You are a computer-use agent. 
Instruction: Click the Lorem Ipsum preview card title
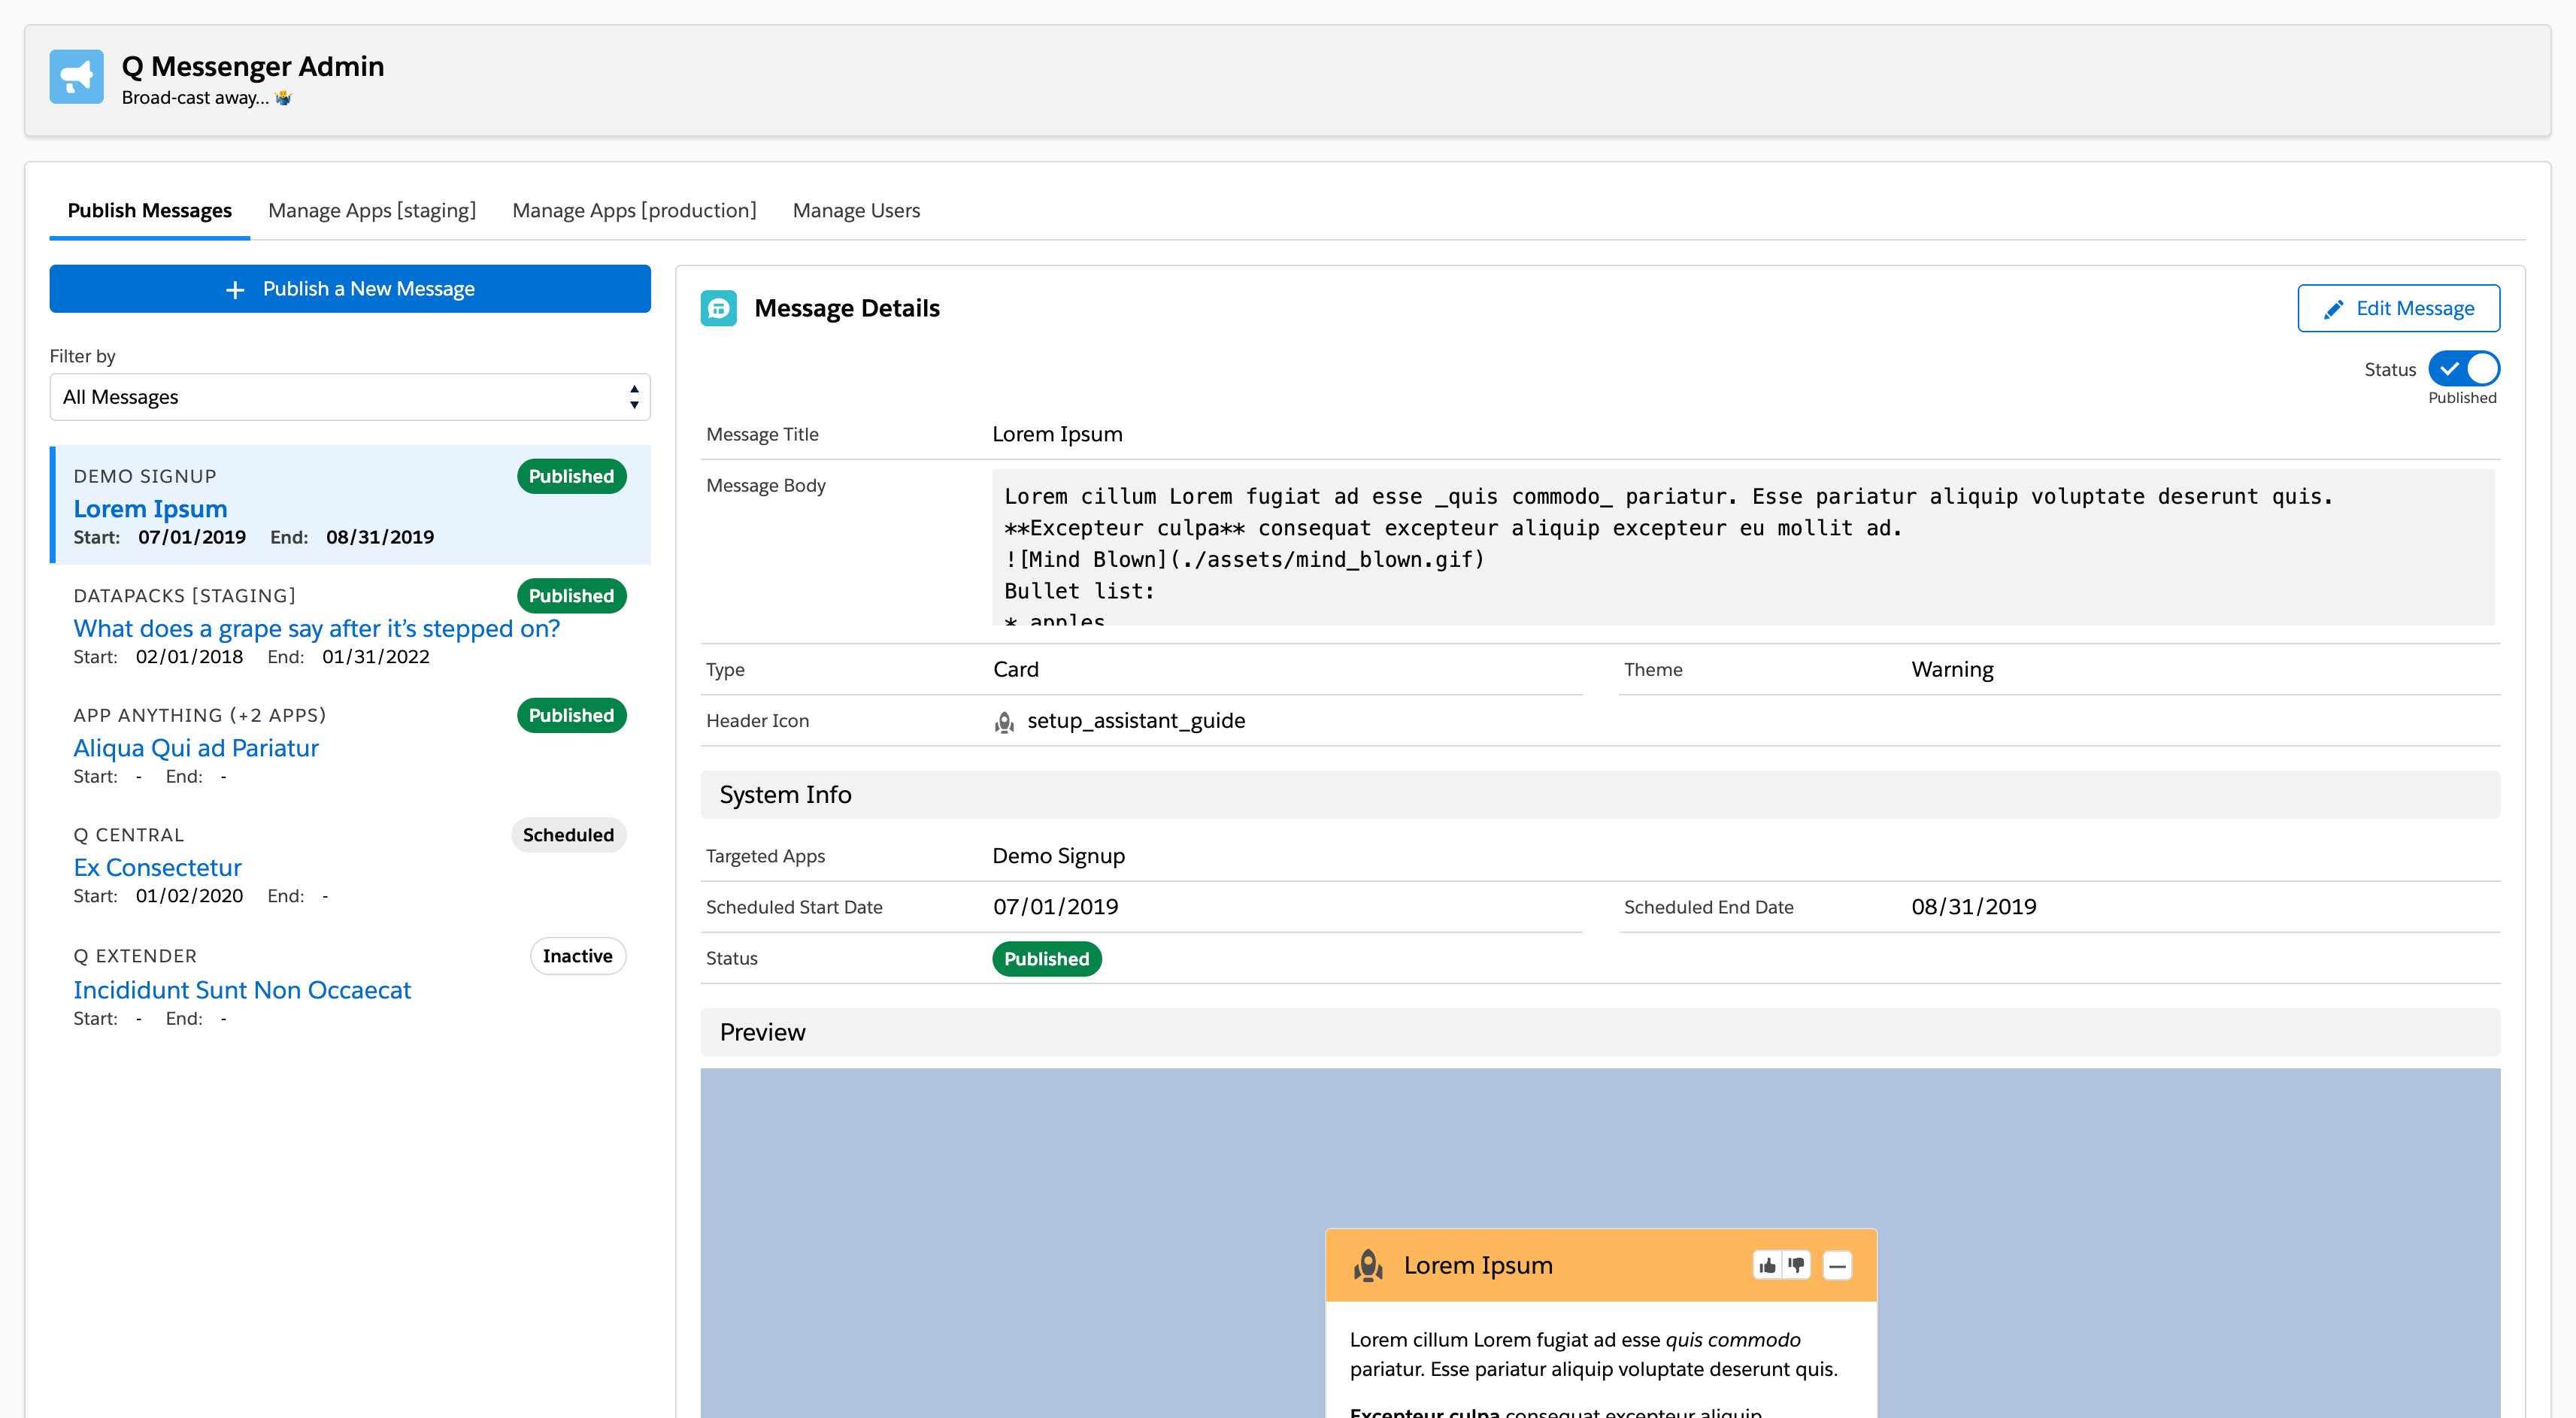pyautogui.click(x=1478, y=1265)
